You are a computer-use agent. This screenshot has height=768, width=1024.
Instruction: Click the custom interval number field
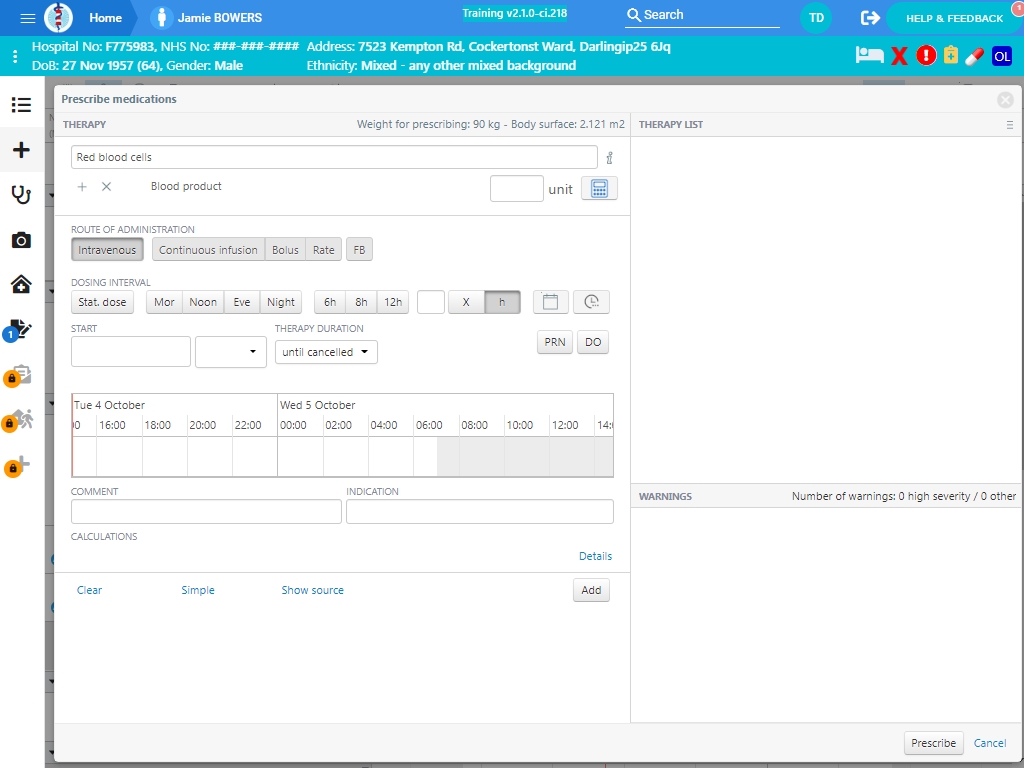[x=431, y=302]
